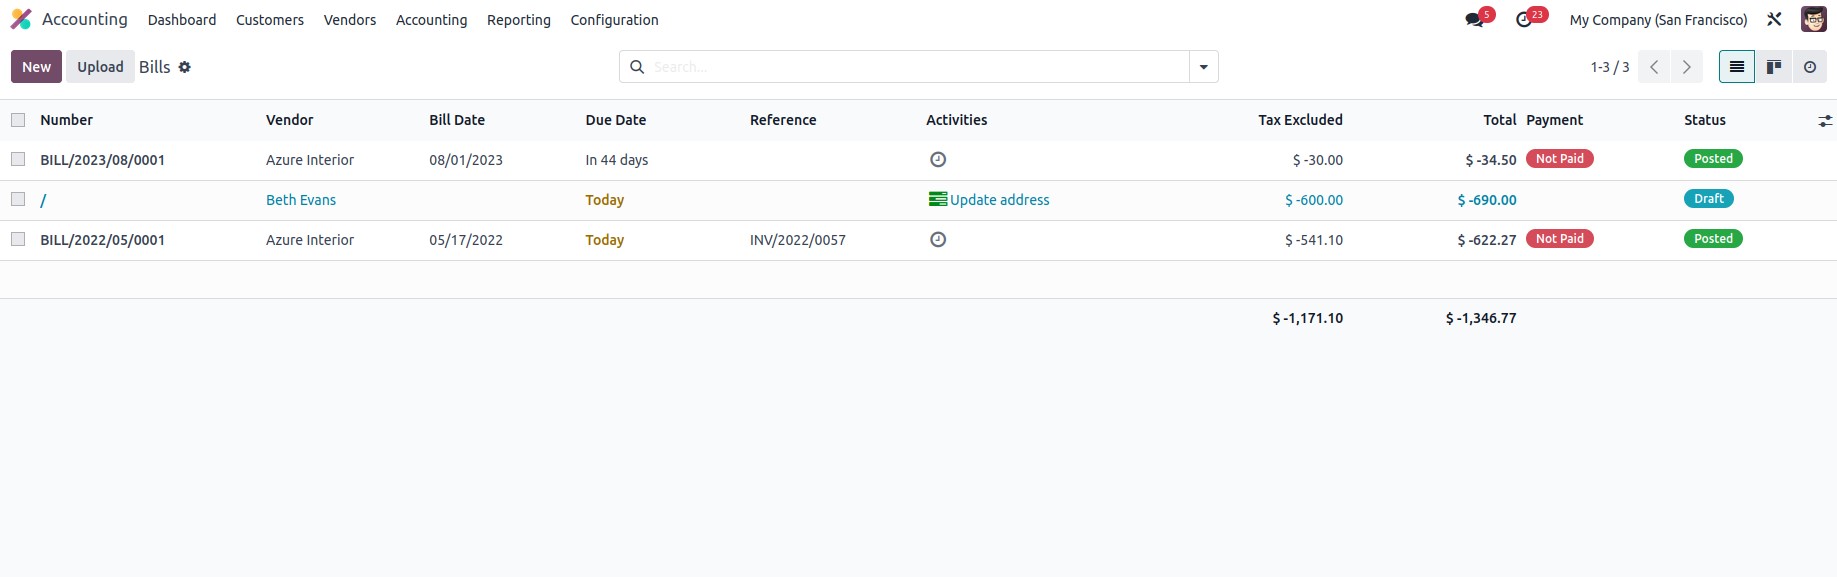
Task: Expand the search options dropdown arrow
Action: [x=1204, y=67]
